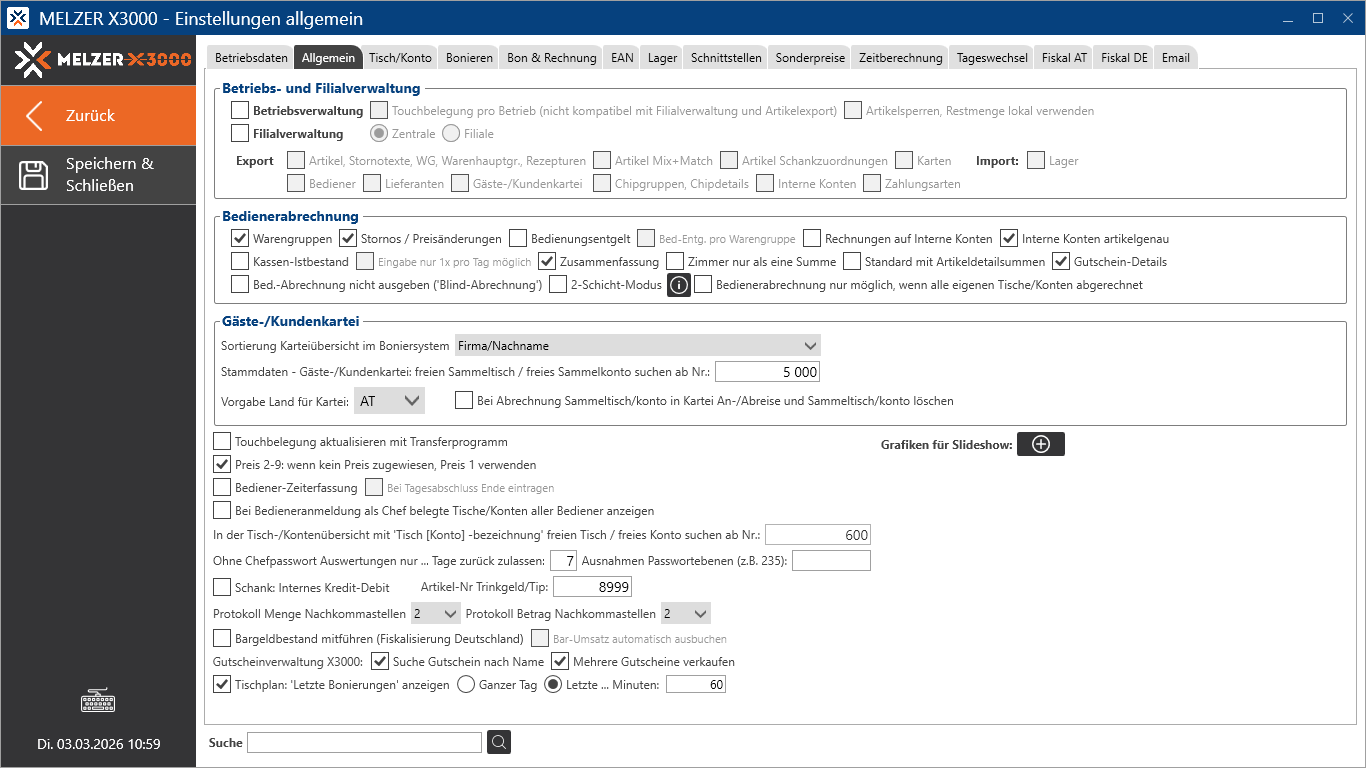Click the info icon next to 2-Schicht-Modus
Viewport: 1366px width, 768px height.
pyautogui.click(x=679, y=285)
